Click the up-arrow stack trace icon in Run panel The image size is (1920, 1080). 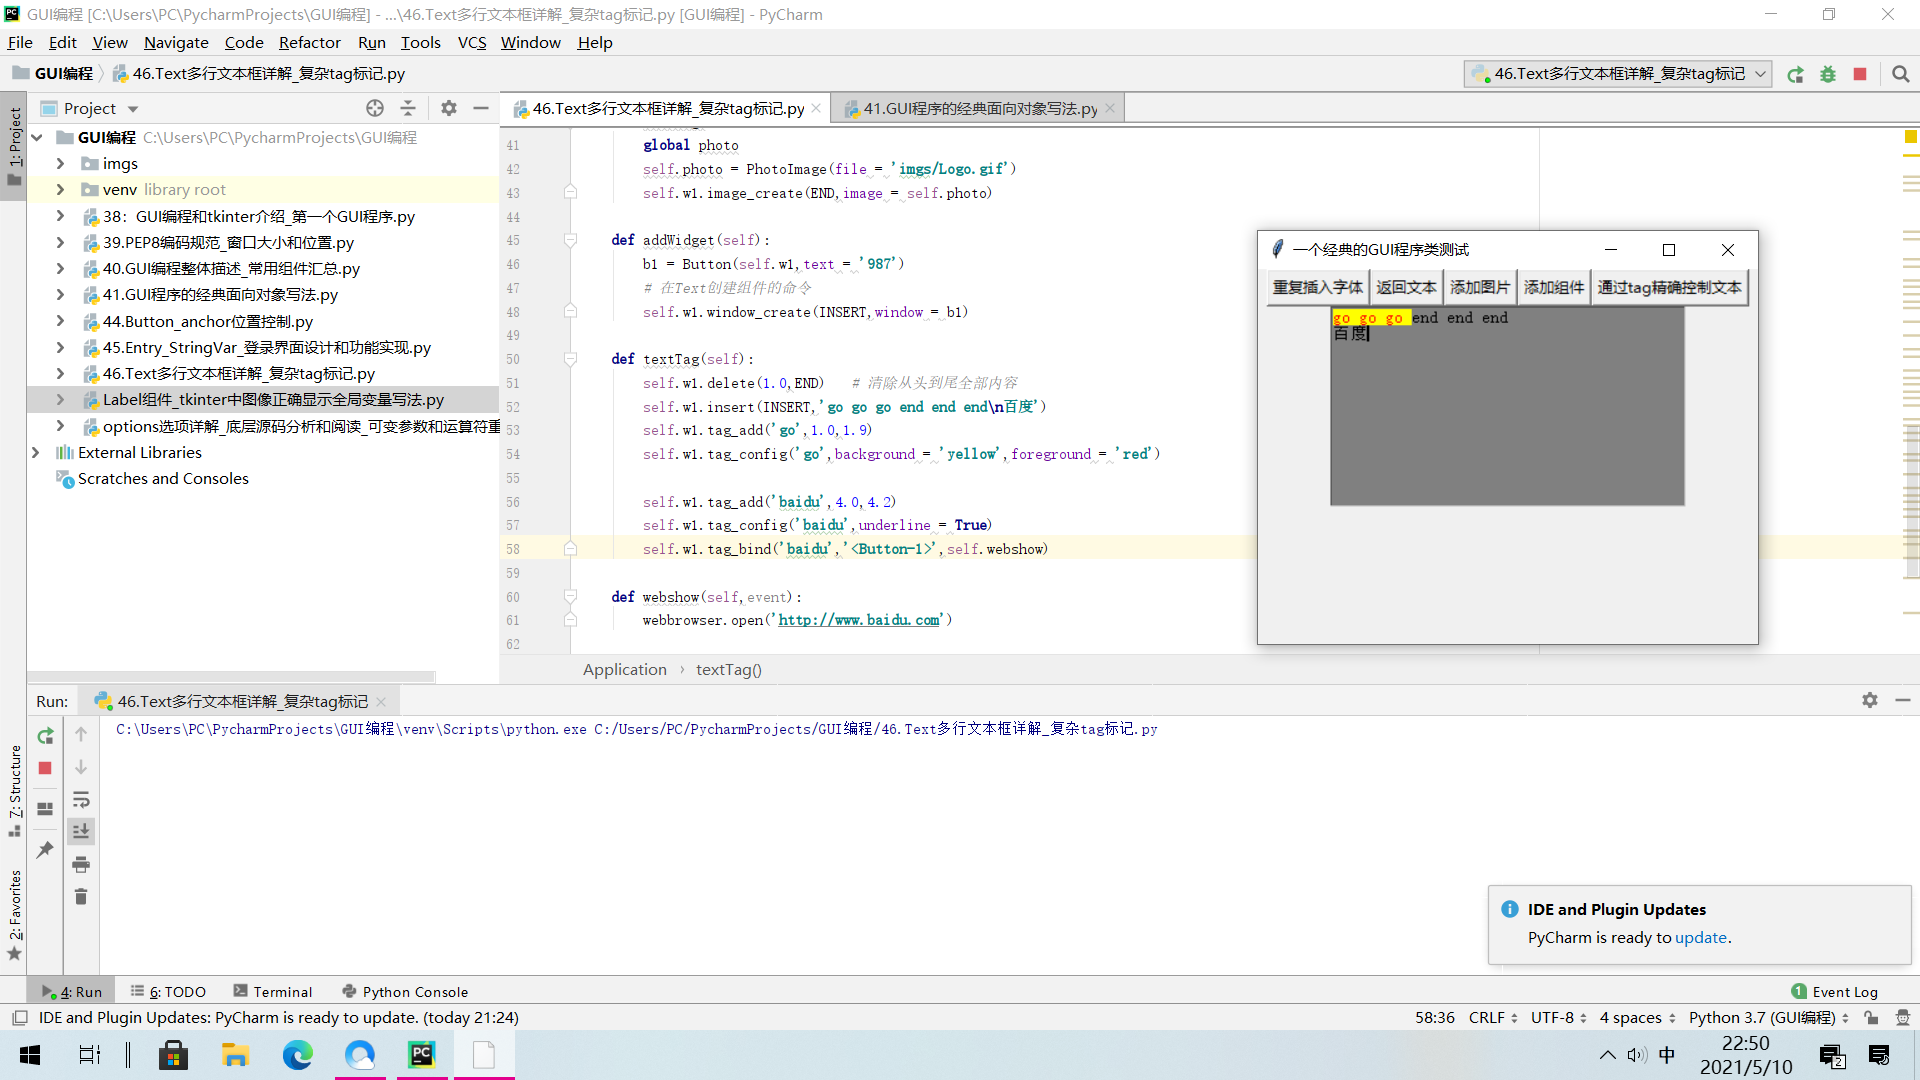[x=81, y=734]
